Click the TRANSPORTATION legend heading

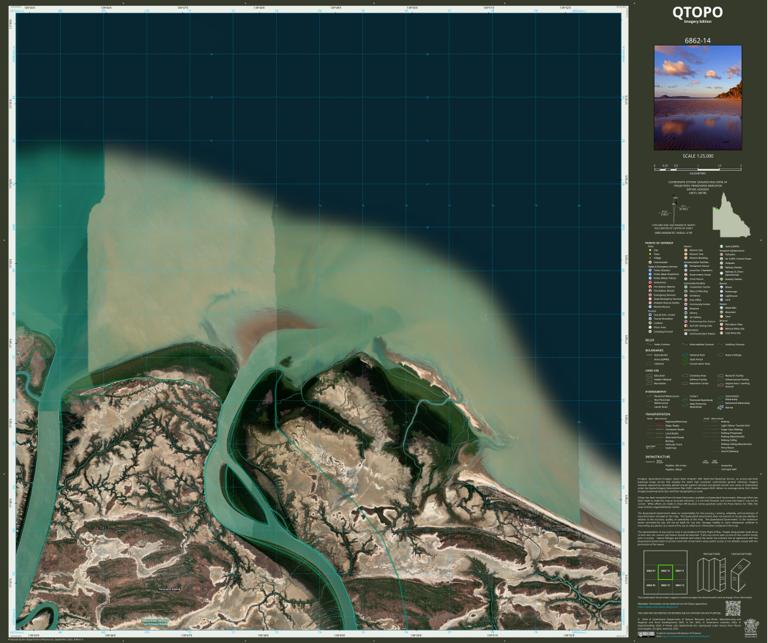[658, 414]
